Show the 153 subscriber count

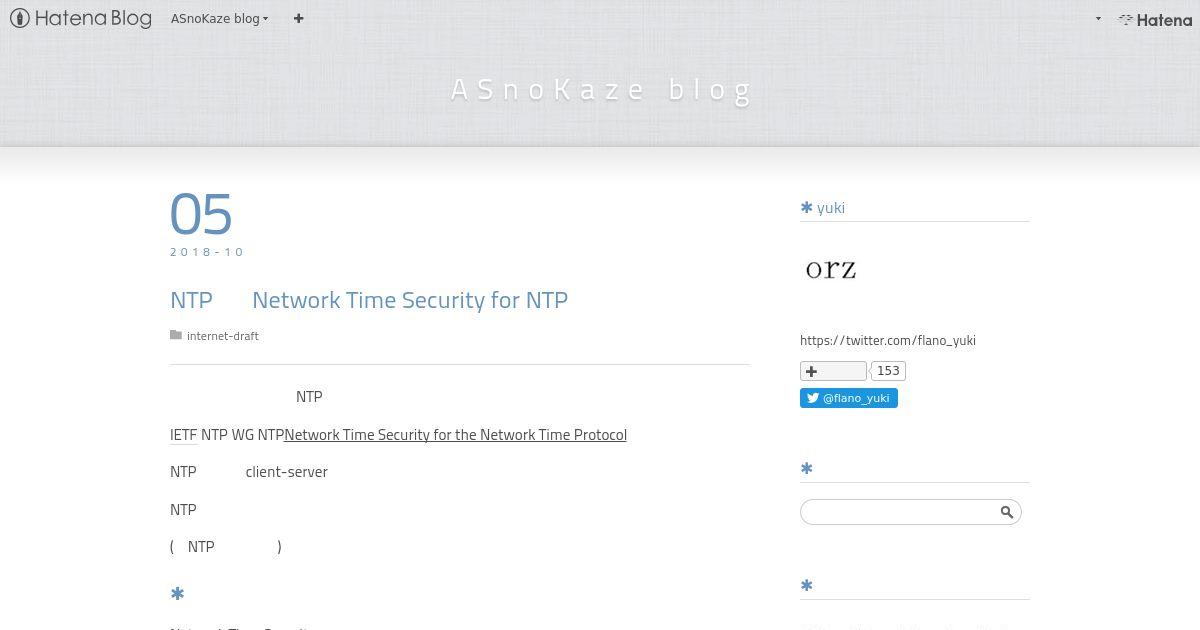pos(888,371)
